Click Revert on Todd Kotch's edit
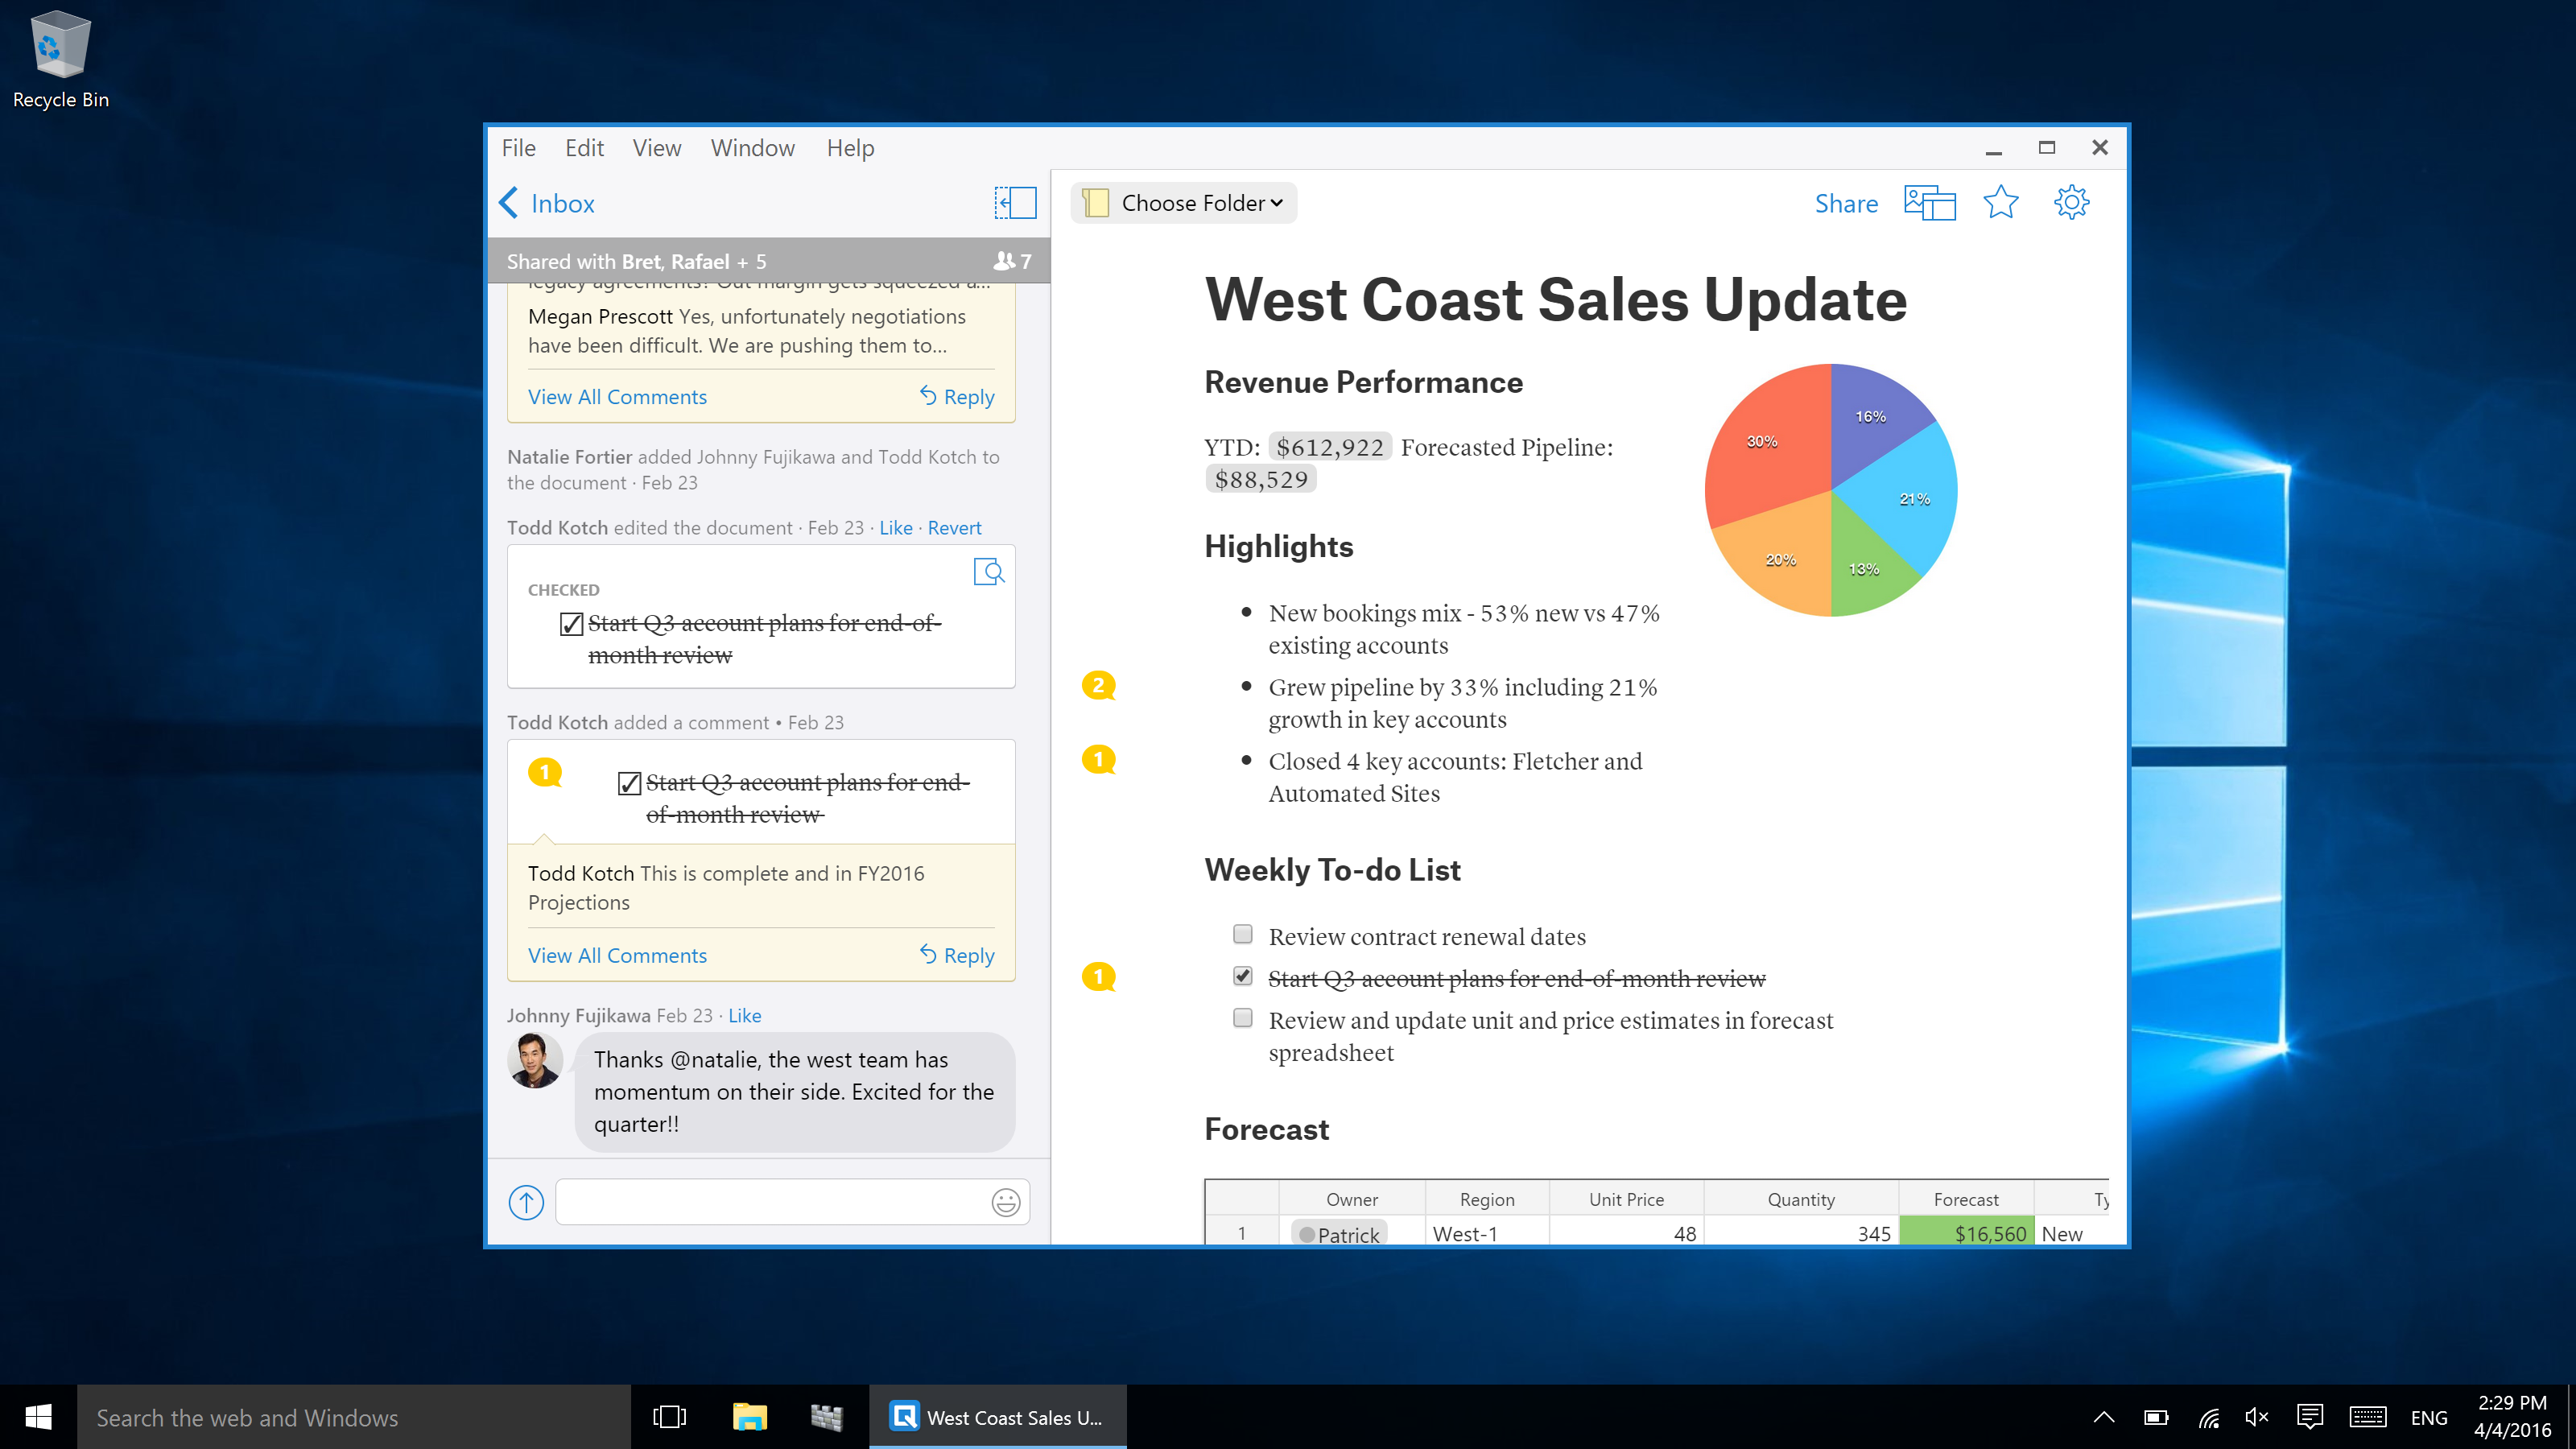 pos(954,528)
